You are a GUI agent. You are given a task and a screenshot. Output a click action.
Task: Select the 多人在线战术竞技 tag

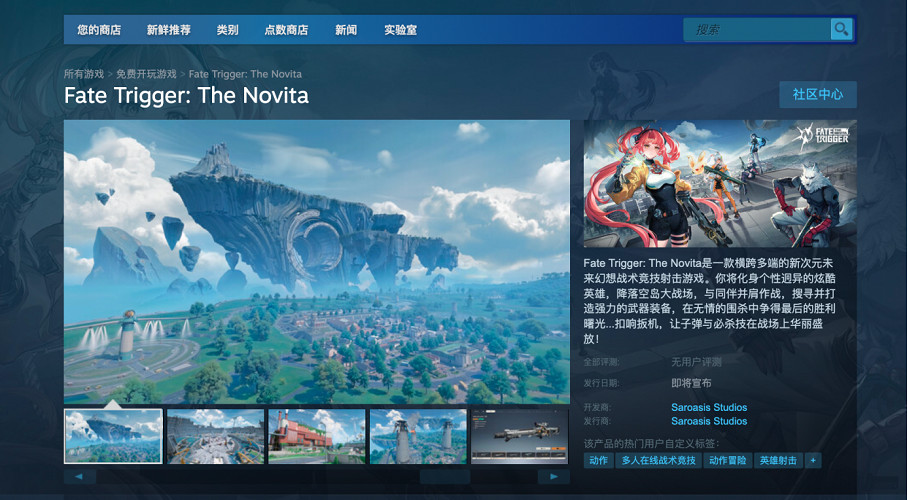(658, 460)
